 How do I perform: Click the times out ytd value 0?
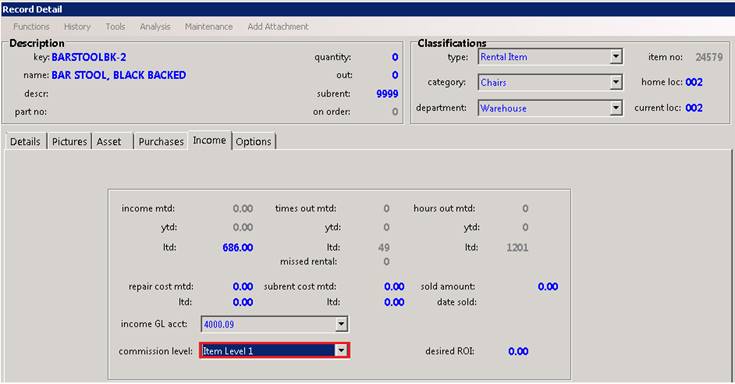(386, 227)
